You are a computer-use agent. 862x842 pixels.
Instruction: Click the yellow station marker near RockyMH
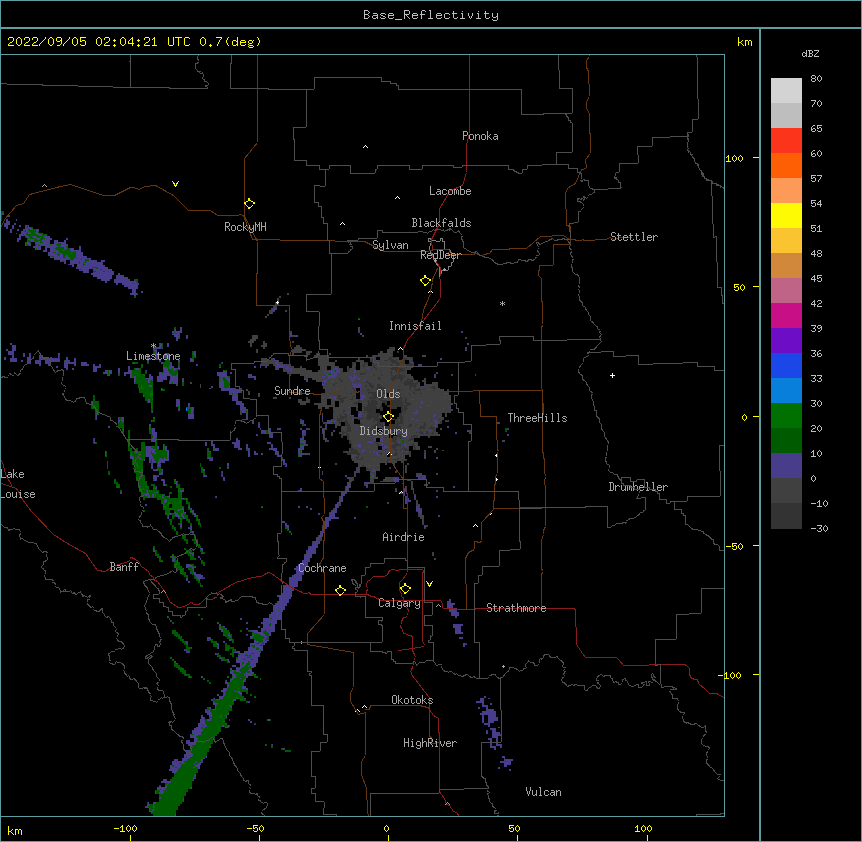(249, 204)
